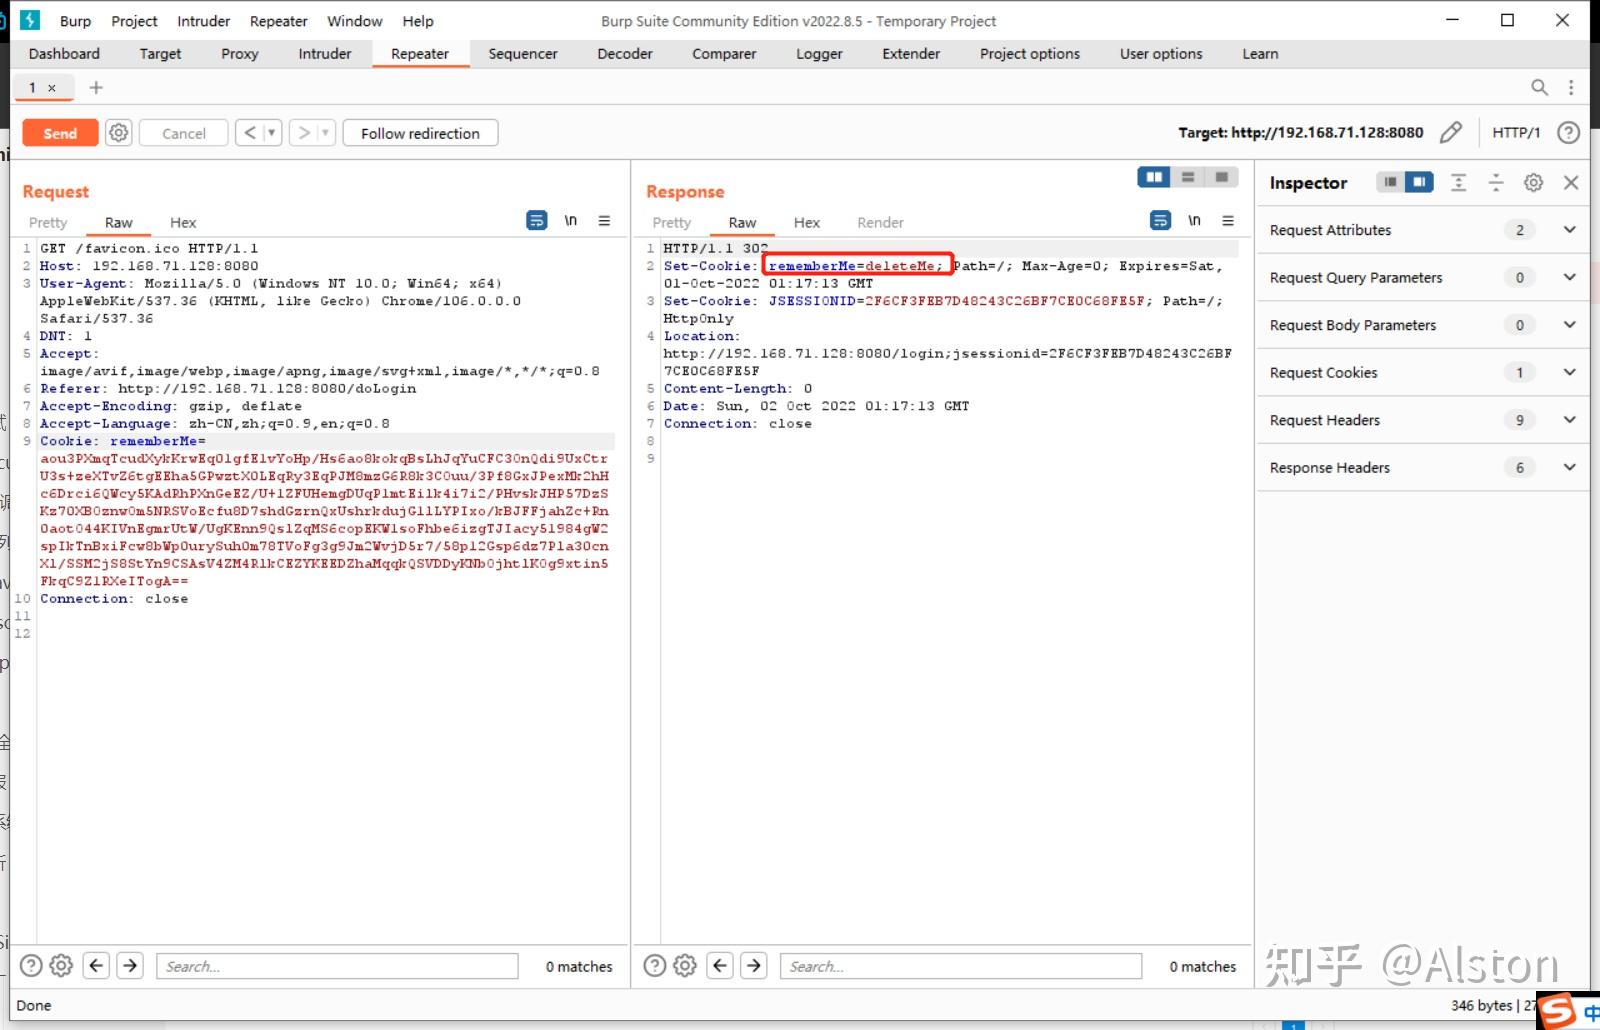Open Repeater help question mark icon
The width and height of the screenshot is (1600, 1030).
click(1569, 132)
